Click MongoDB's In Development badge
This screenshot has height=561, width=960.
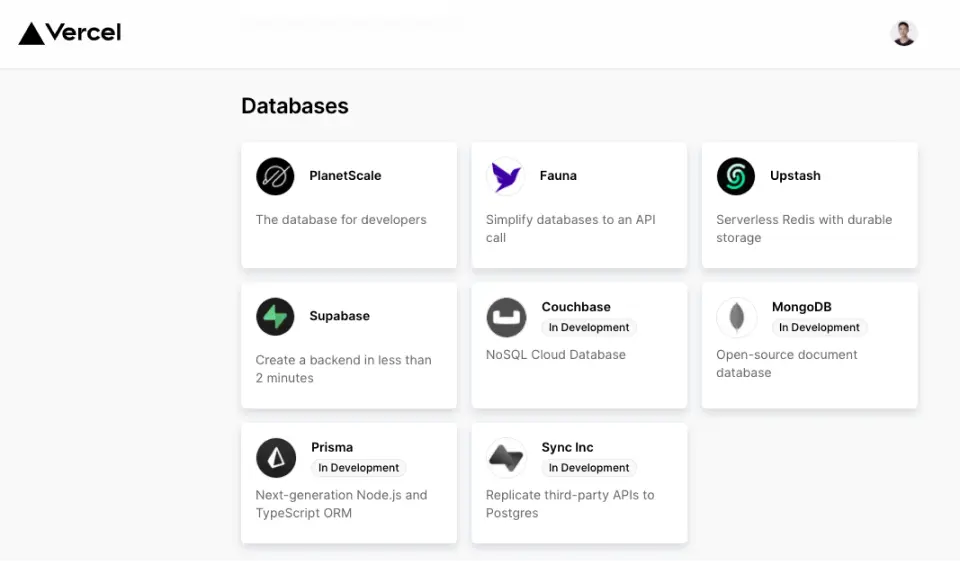(x=819, y=327)
